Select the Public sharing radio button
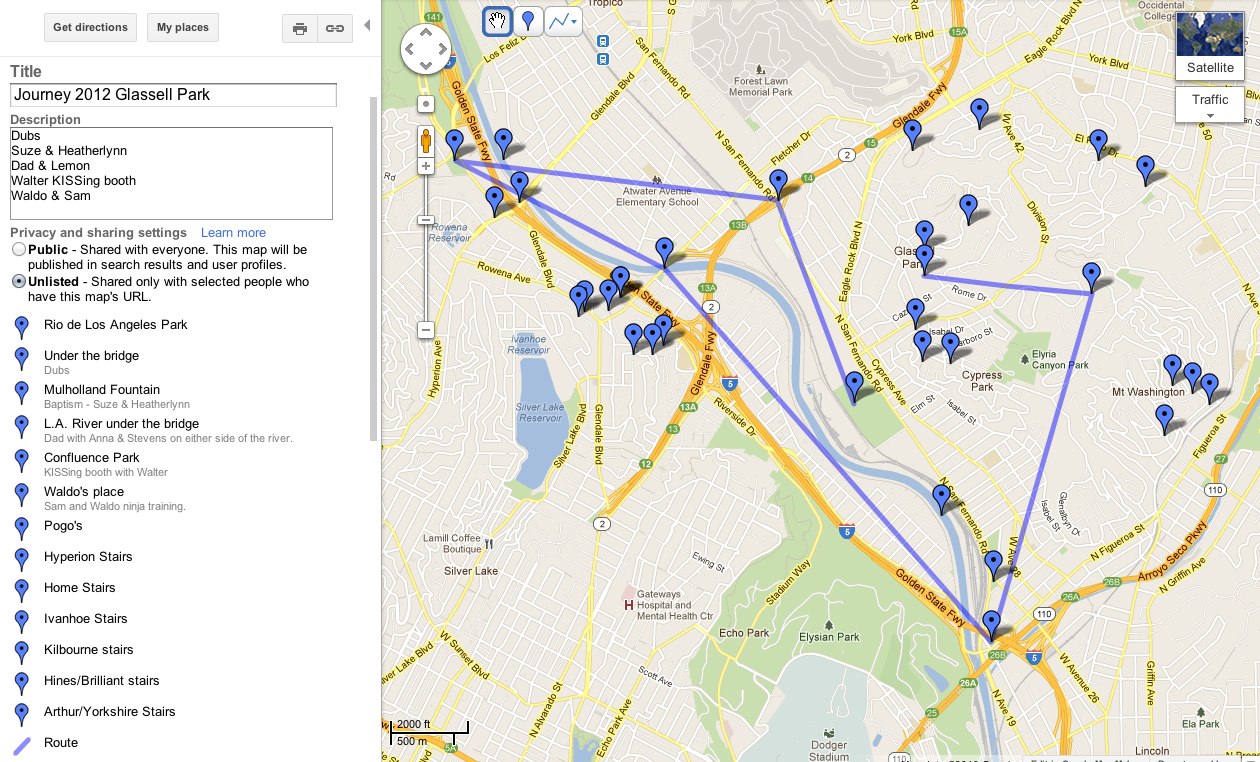This screenshot has height=762, width=1260. (18, 249)
